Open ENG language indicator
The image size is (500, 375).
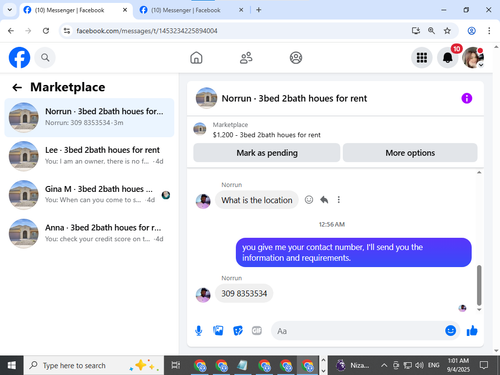(433, 365)
